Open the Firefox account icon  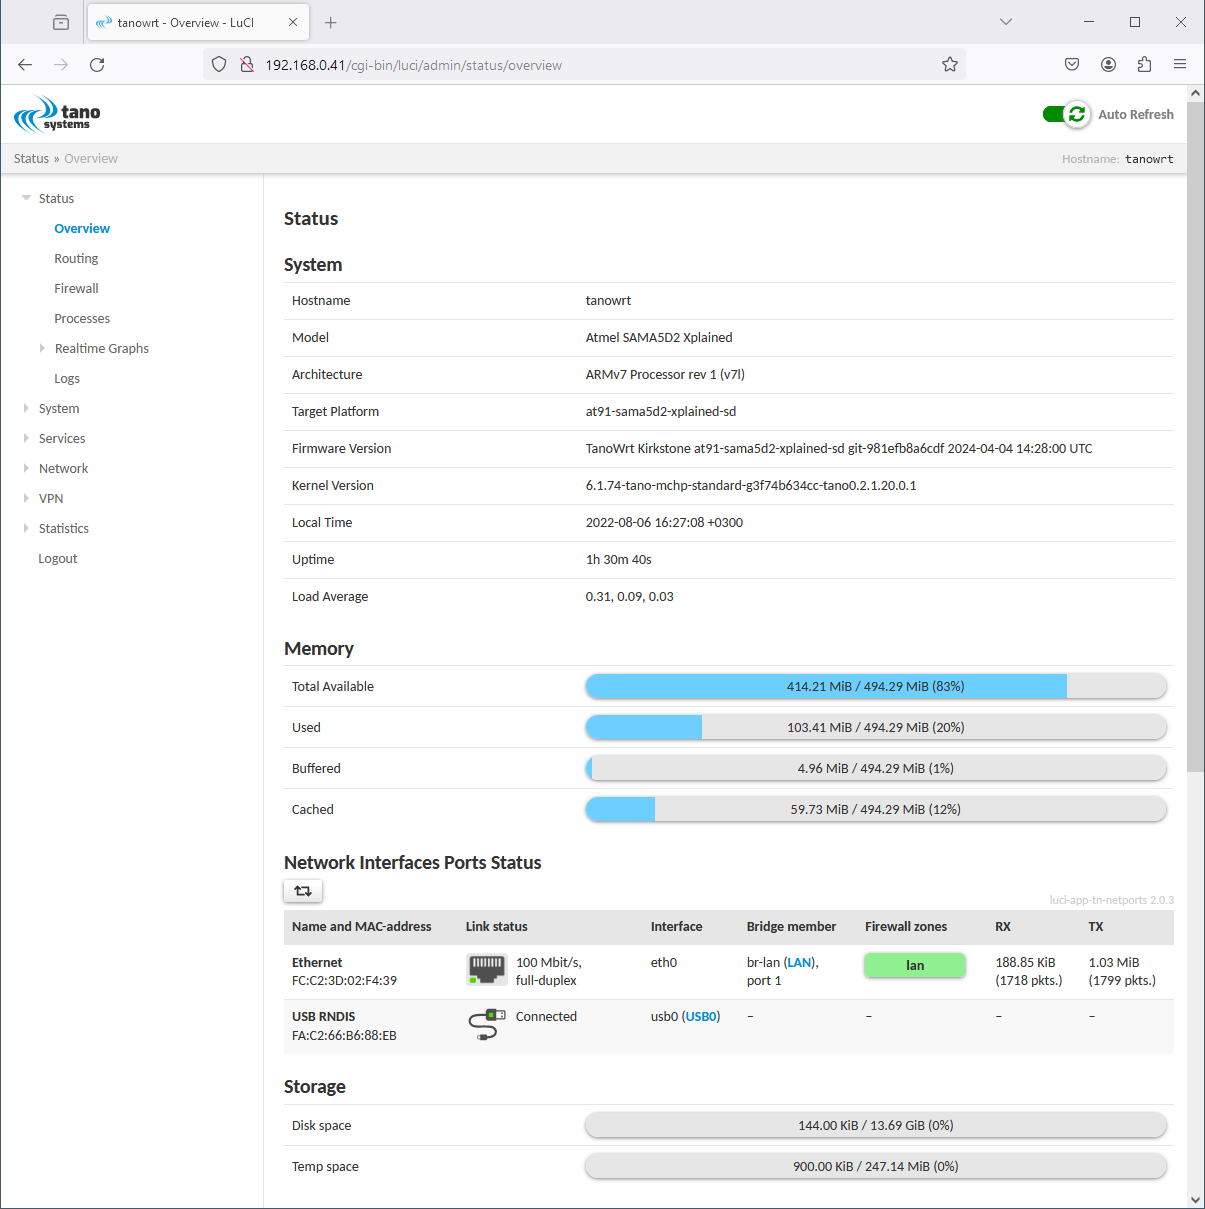tap(1108, 65)
